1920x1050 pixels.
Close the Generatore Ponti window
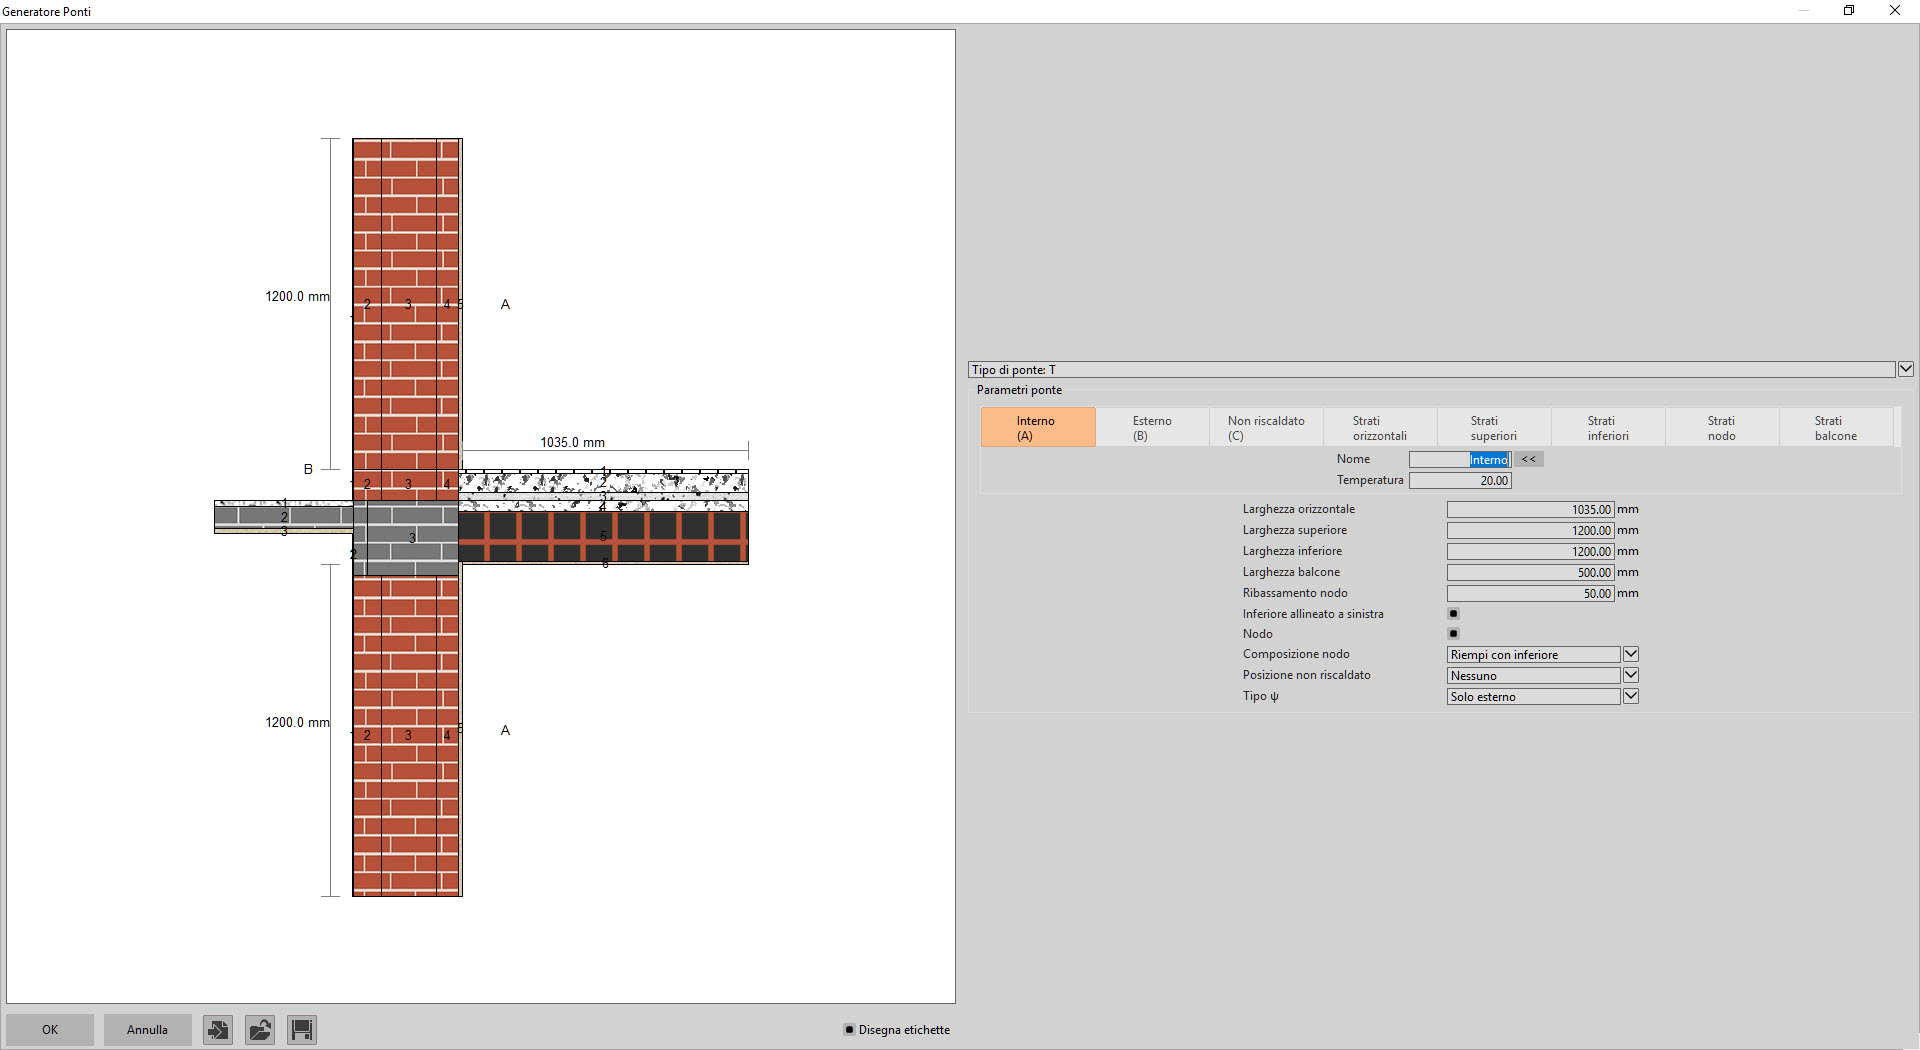point(1894,11)
